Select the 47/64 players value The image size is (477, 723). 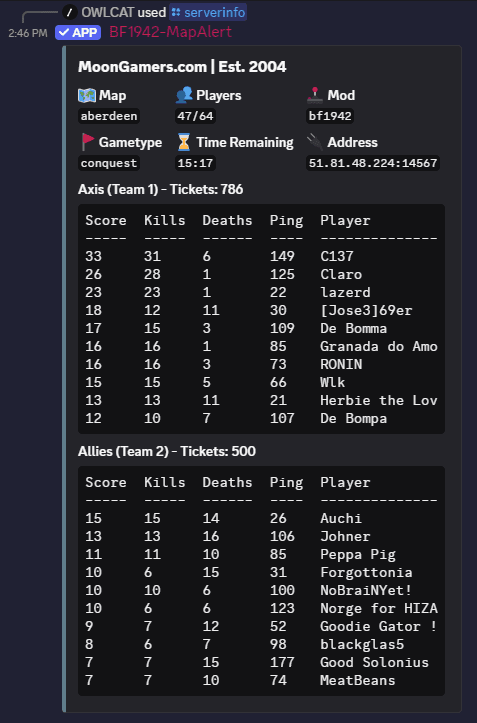196,116
